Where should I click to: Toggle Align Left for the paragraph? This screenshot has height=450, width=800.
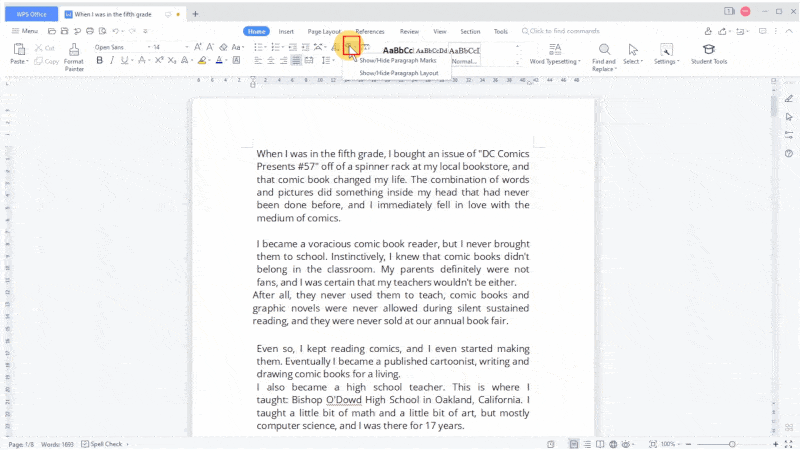(x=258, y=60)
